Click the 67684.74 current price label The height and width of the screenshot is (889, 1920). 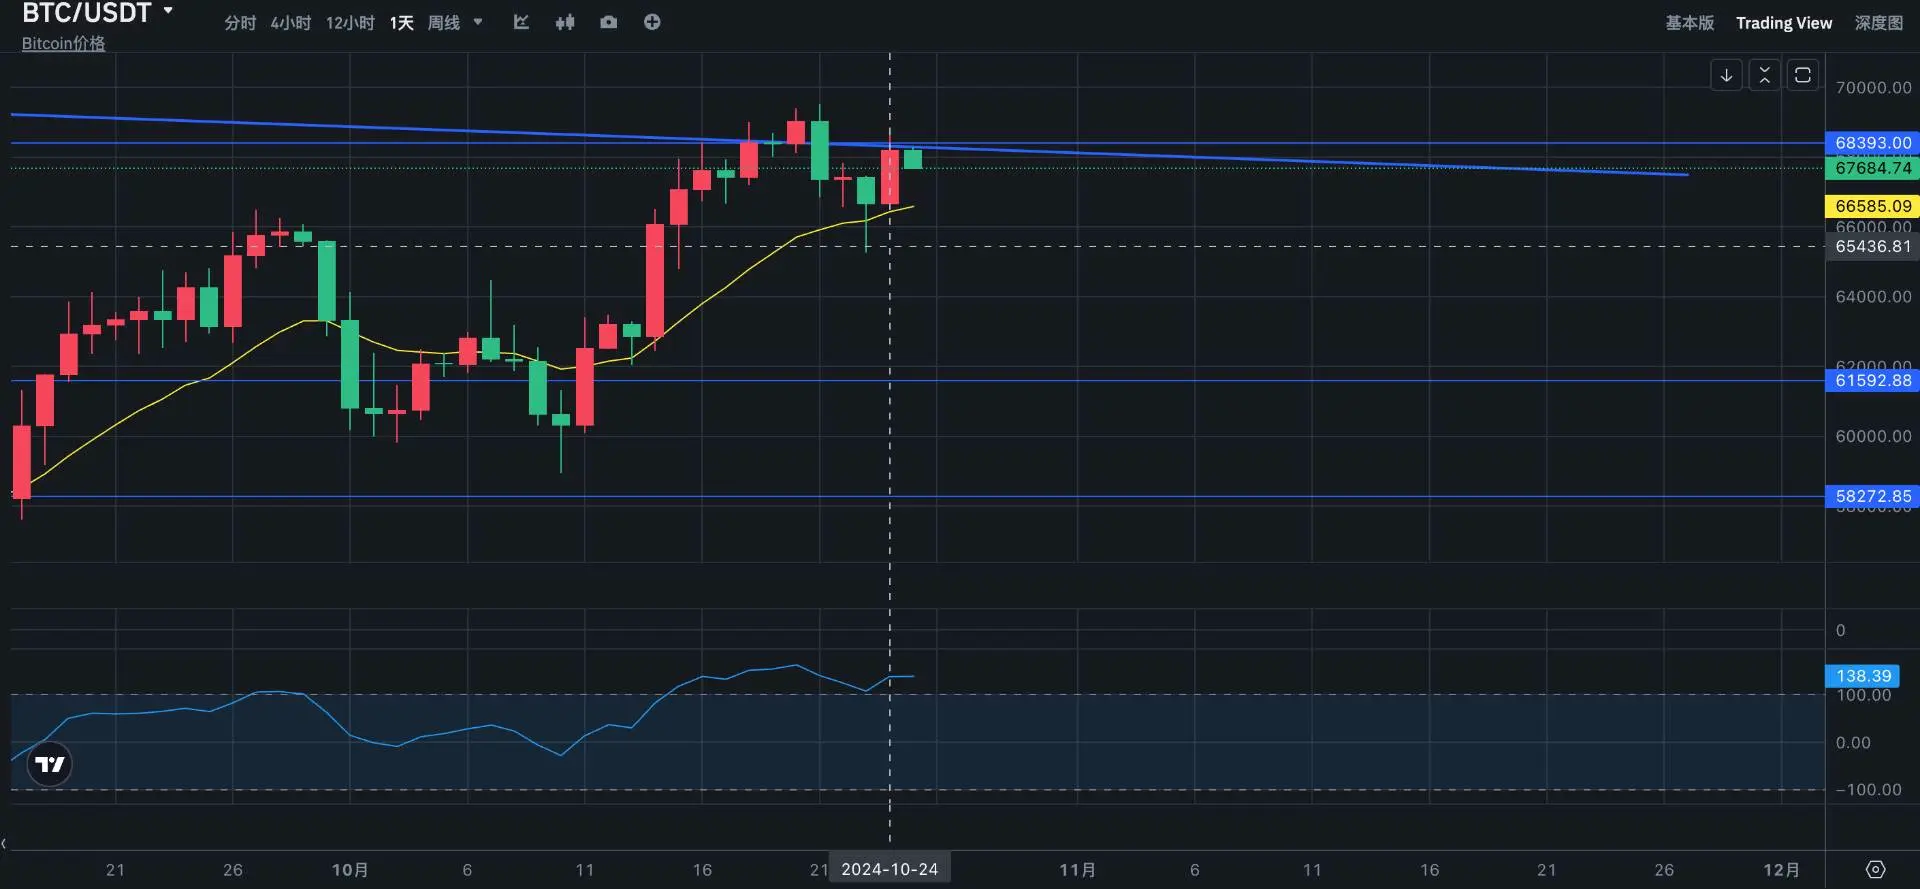(1873, 168)
